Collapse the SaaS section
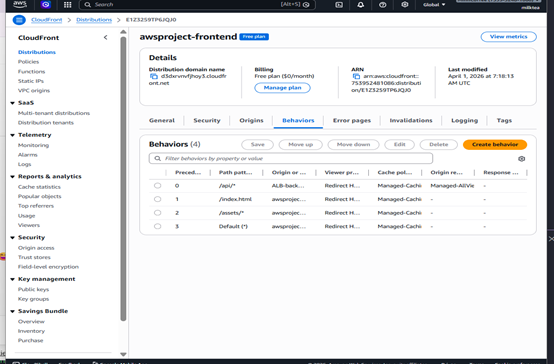The height and width of the screenshot is (364, 554). (x=12, y=103)
